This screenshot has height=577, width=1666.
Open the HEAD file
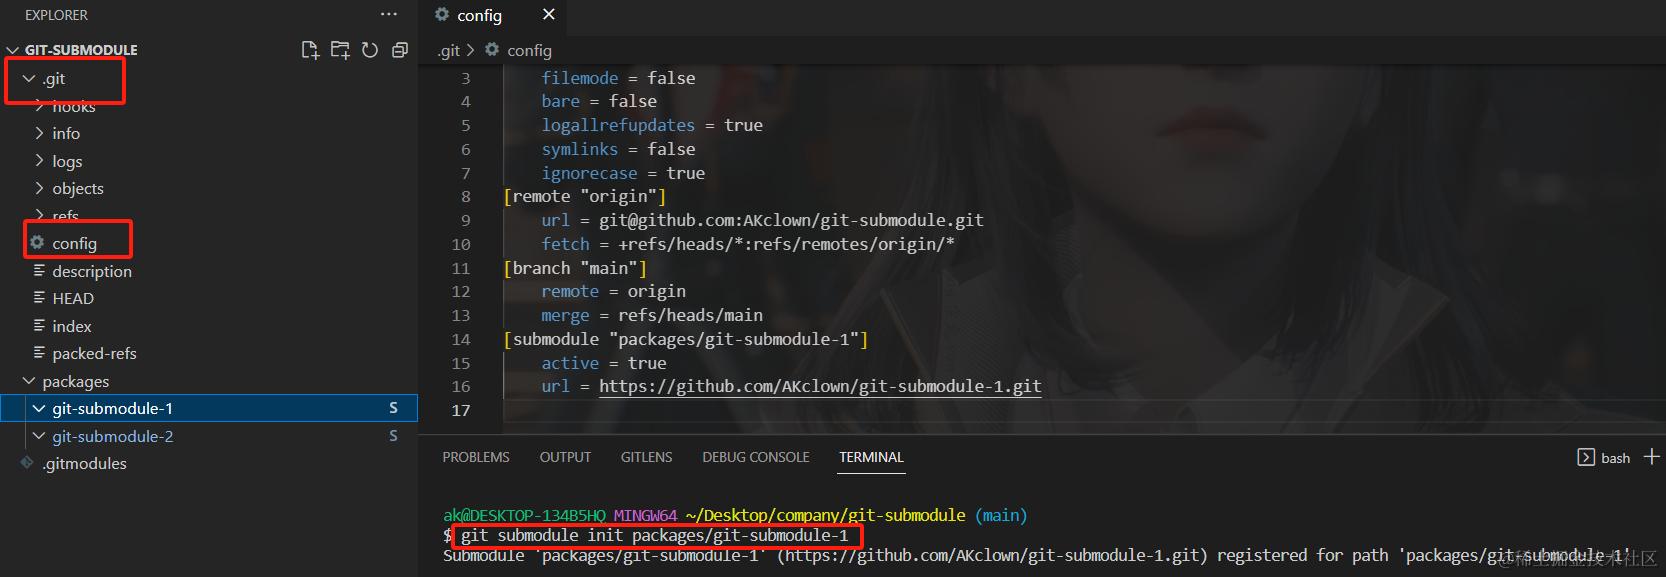click(x=73, y=298)
